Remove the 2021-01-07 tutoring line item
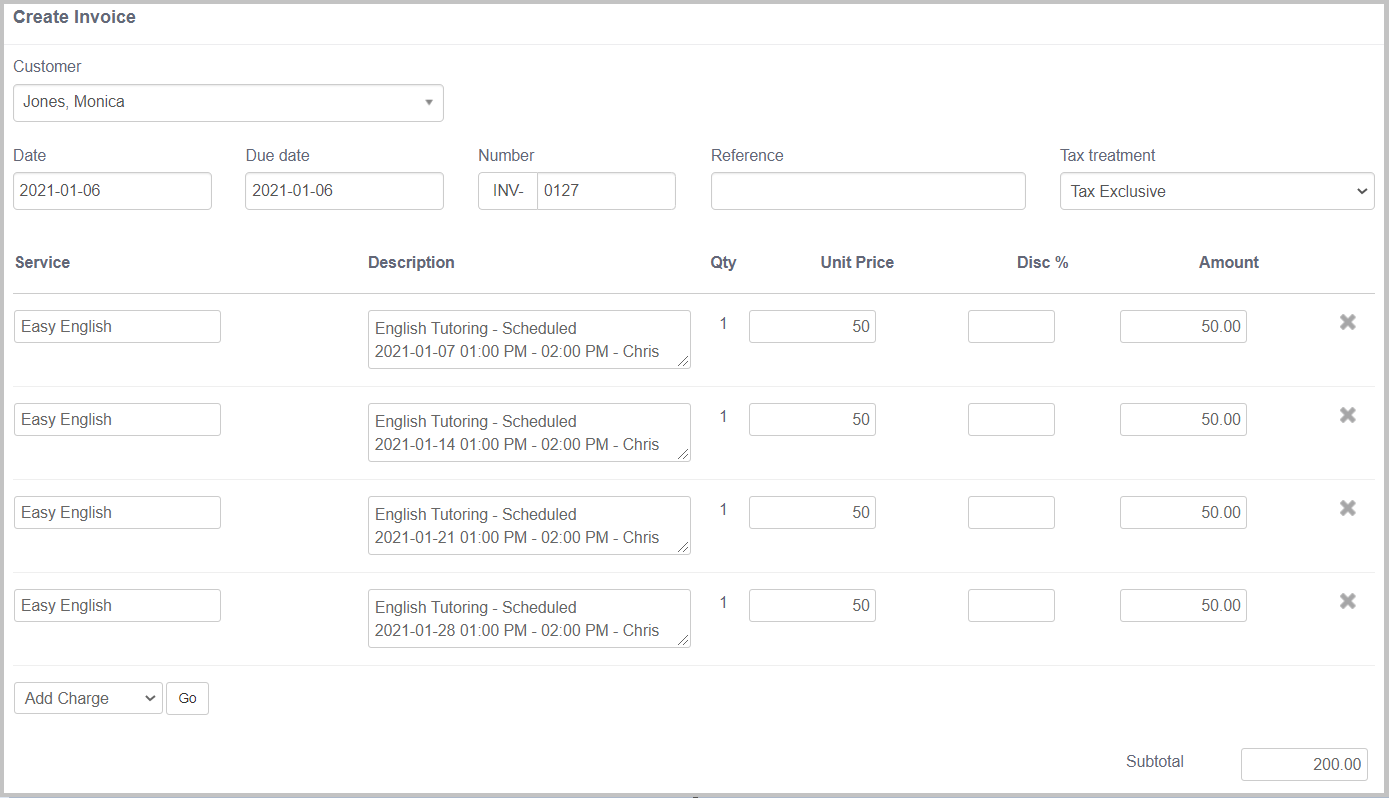The width and height of the screenshot is (1389, 798). click(1347, 322)
